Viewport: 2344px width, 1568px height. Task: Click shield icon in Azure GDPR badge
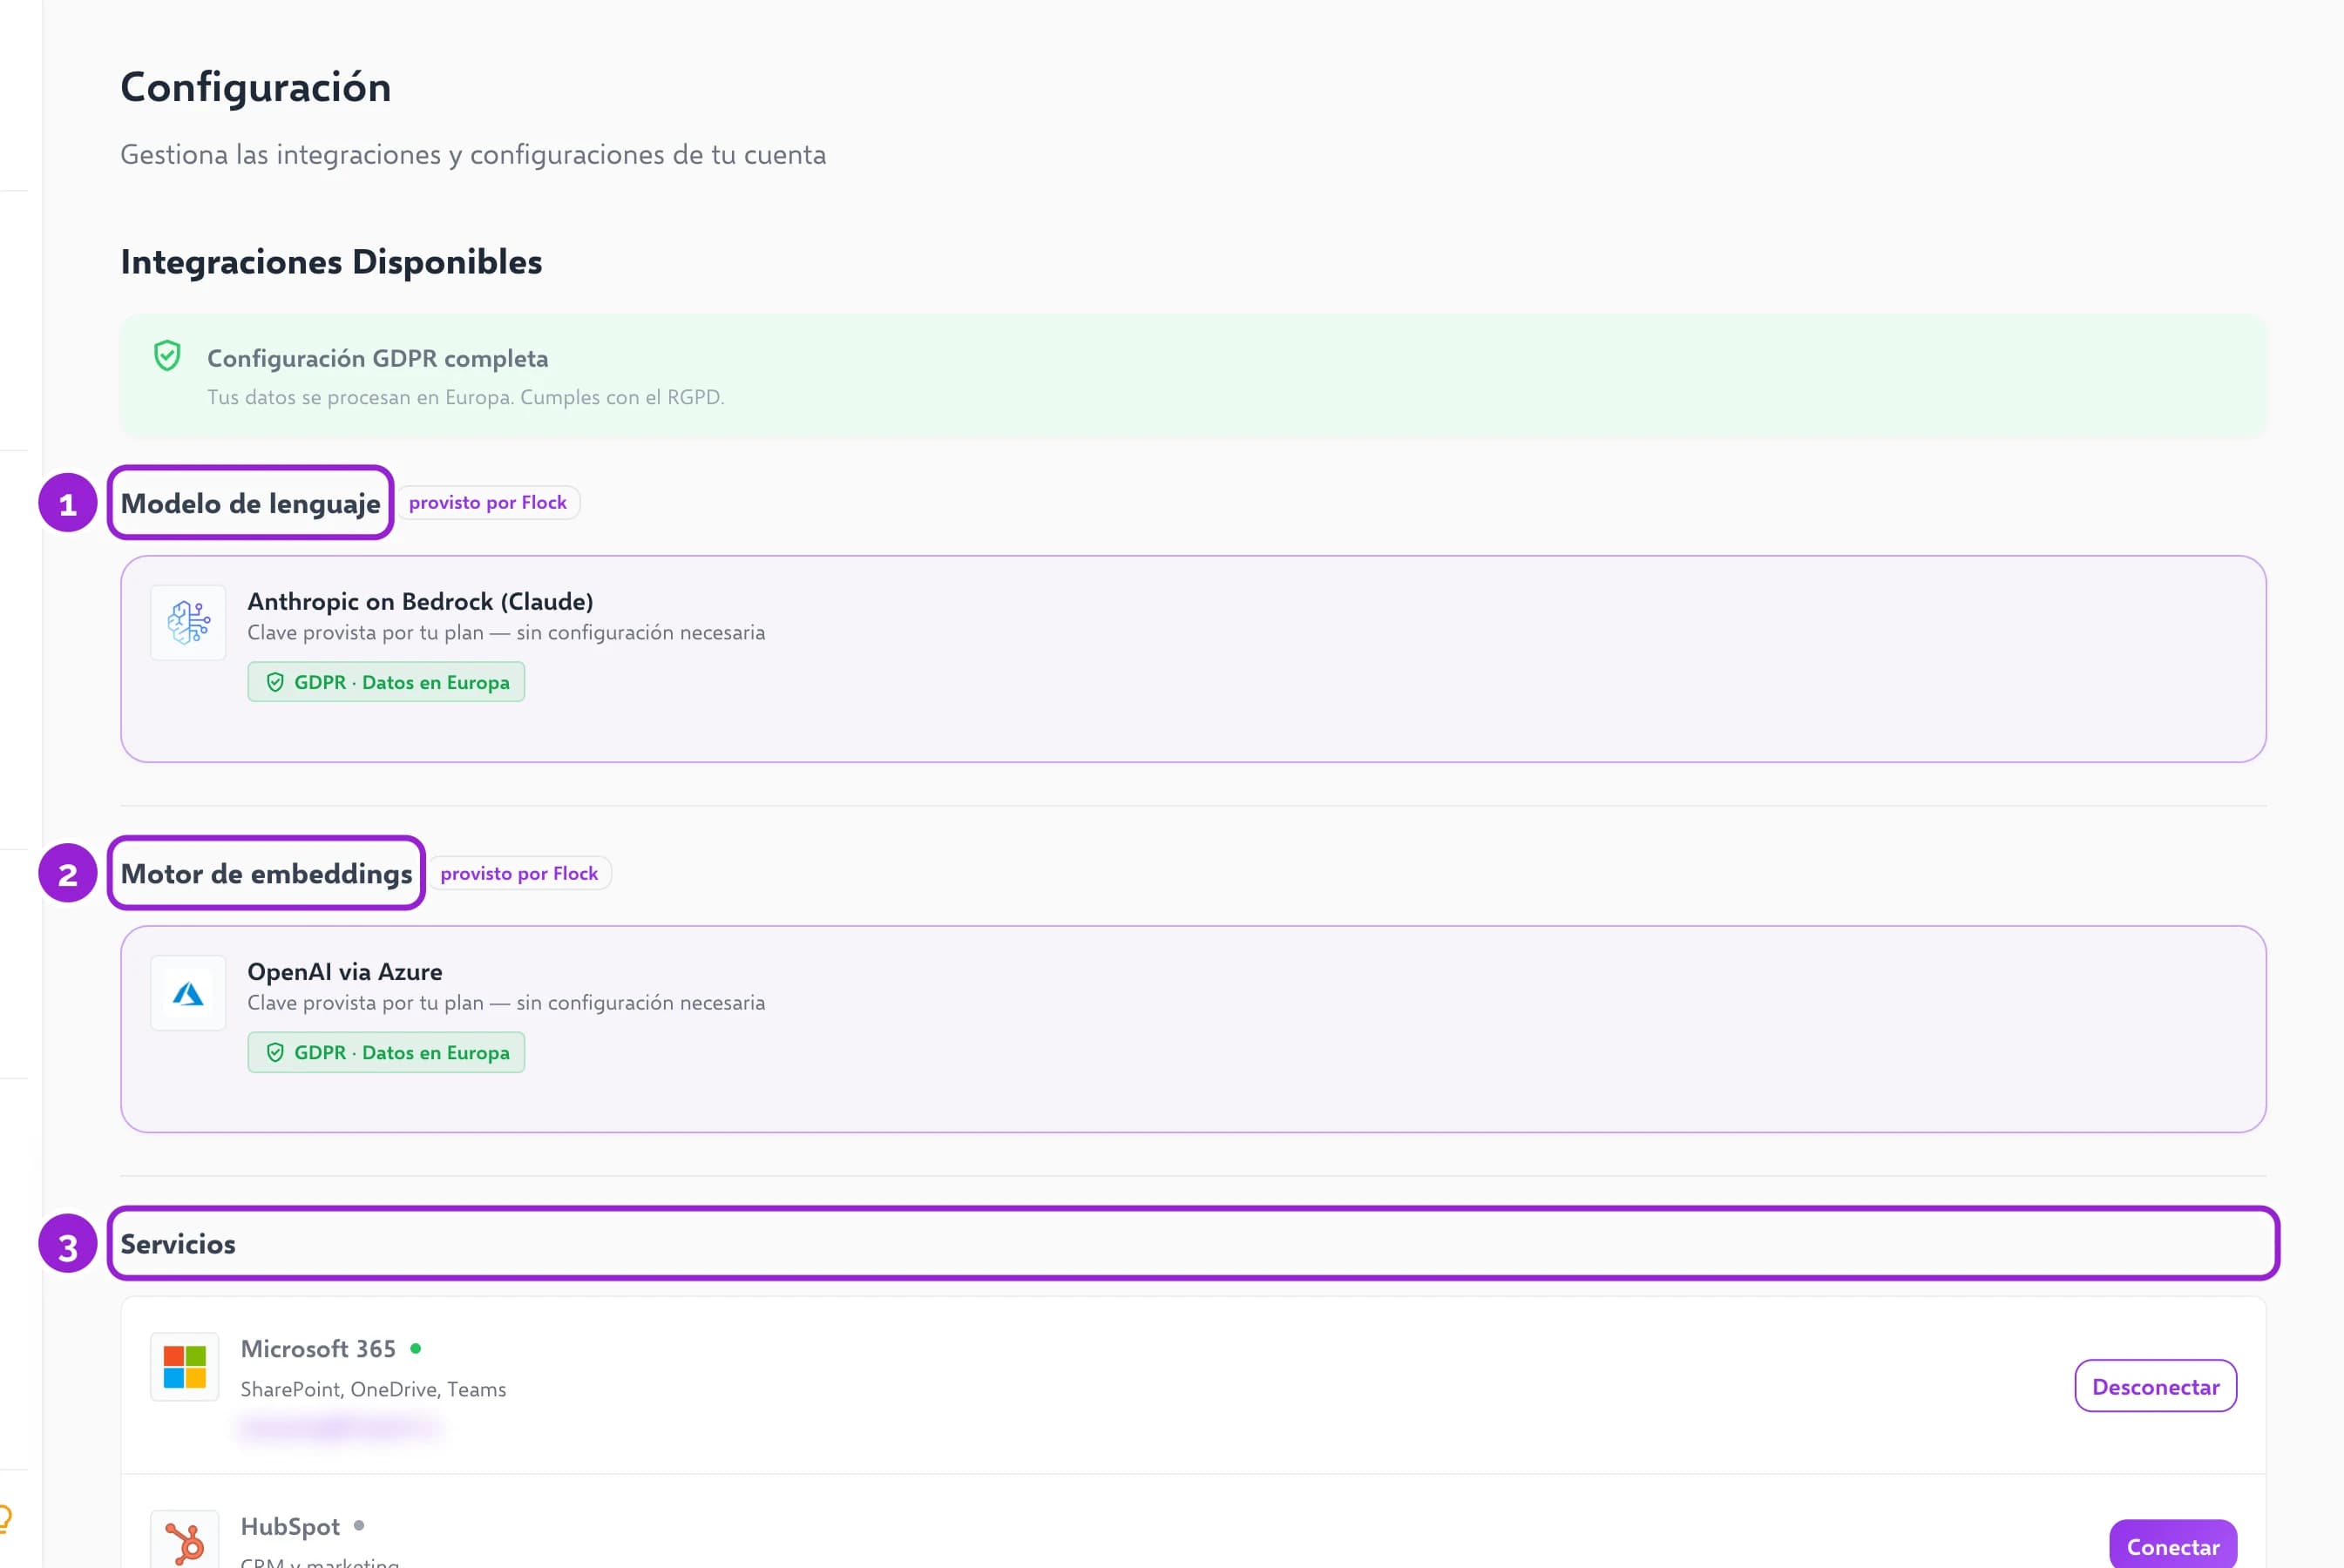[275, 1052]
